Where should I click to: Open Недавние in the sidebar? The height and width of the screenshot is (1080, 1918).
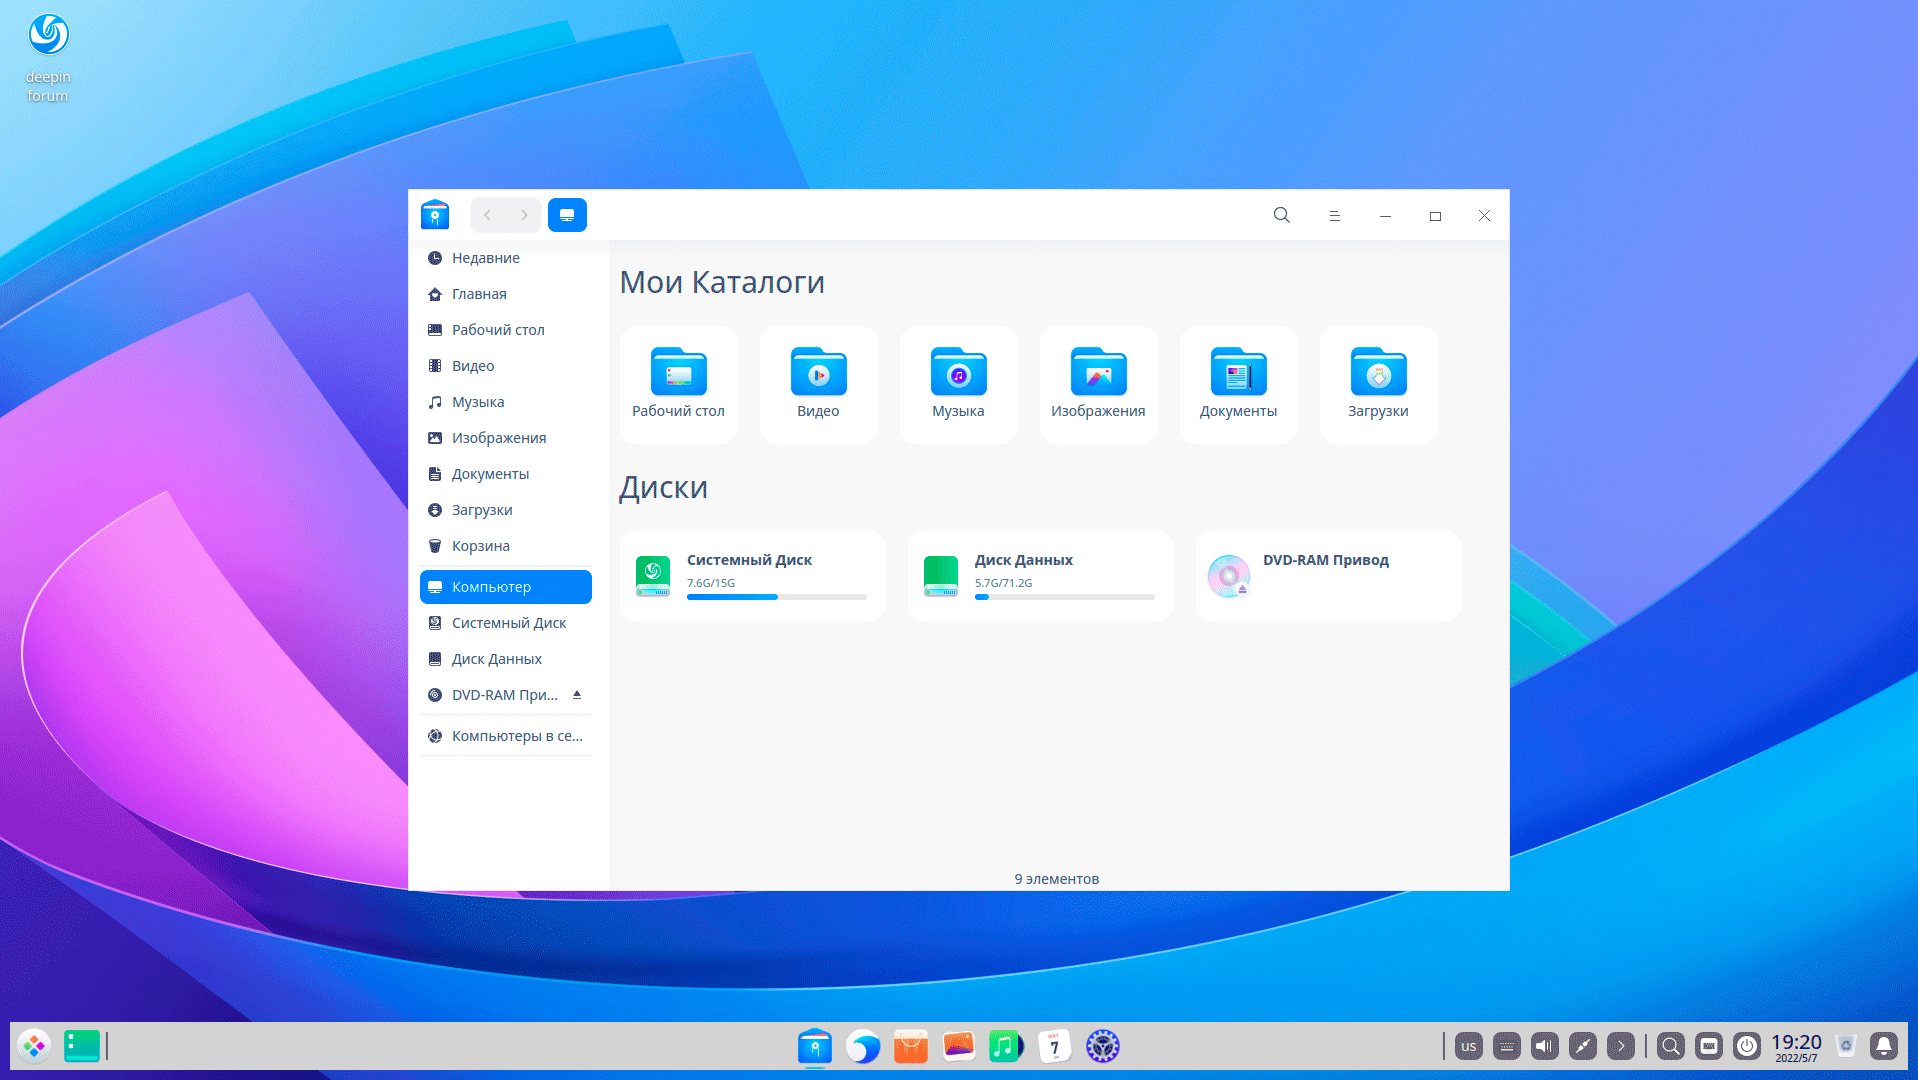click(x=506, y=258)
